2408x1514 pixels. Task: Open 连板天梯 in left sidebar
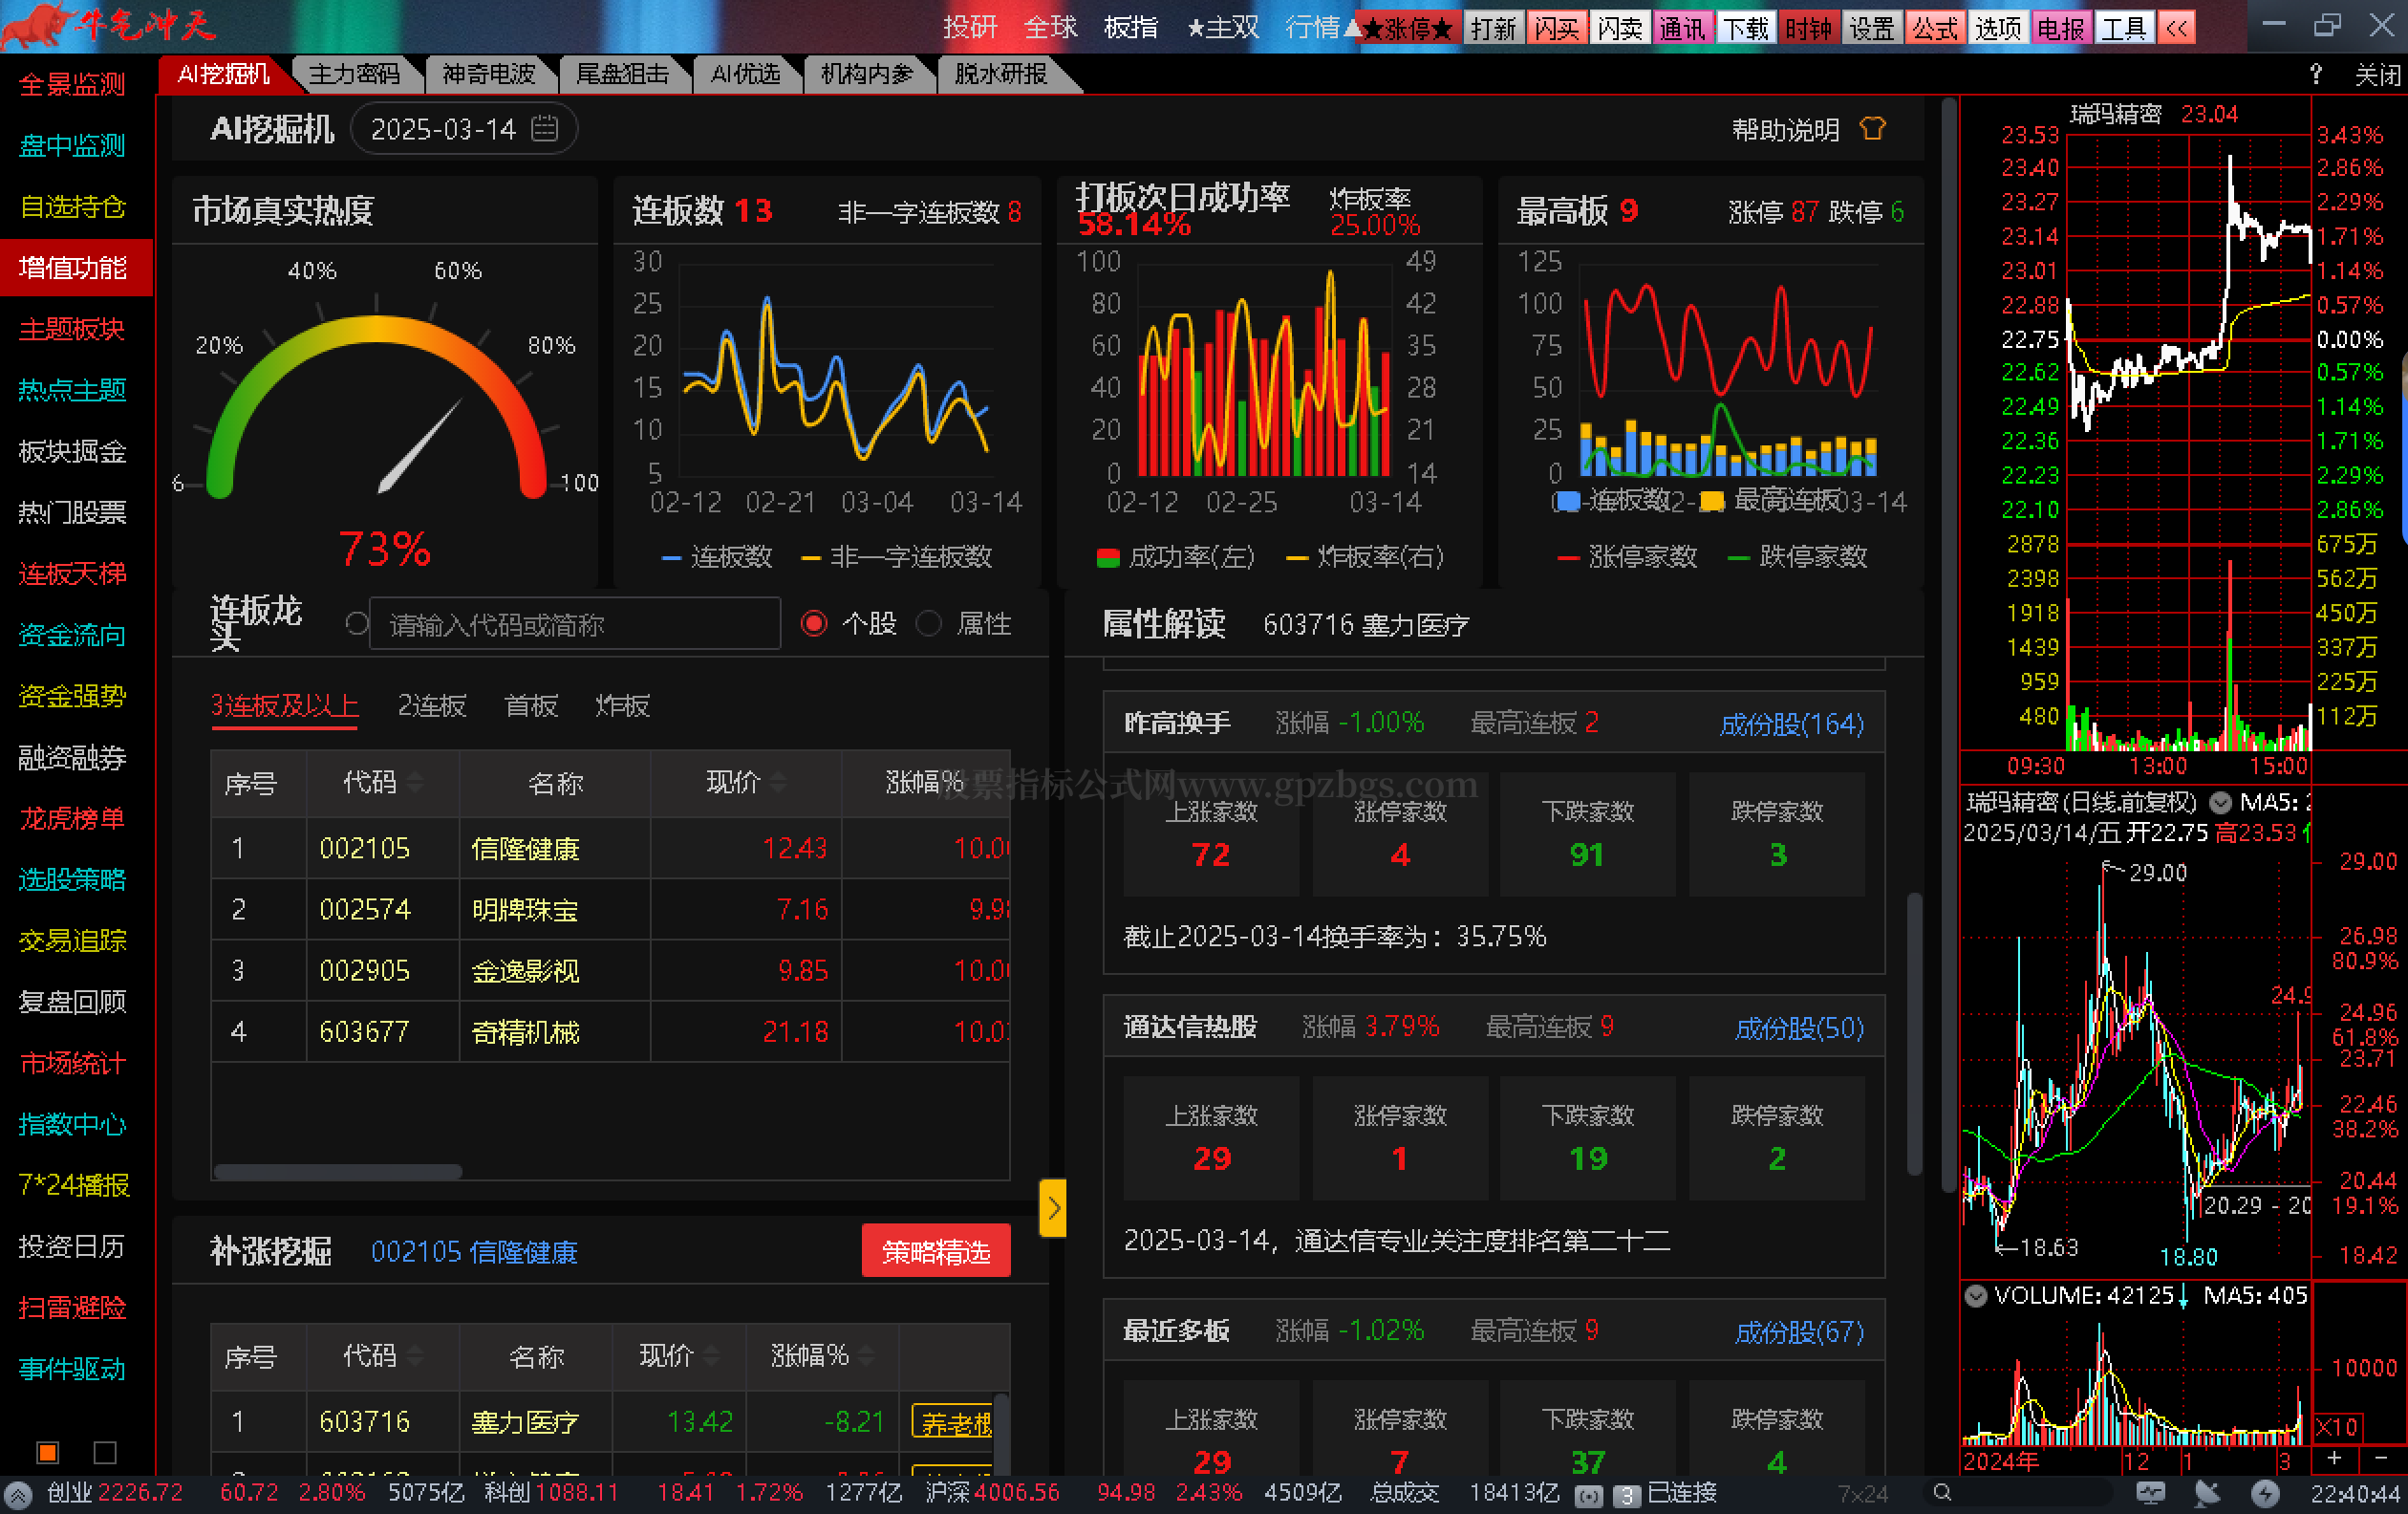pos(72,574)
